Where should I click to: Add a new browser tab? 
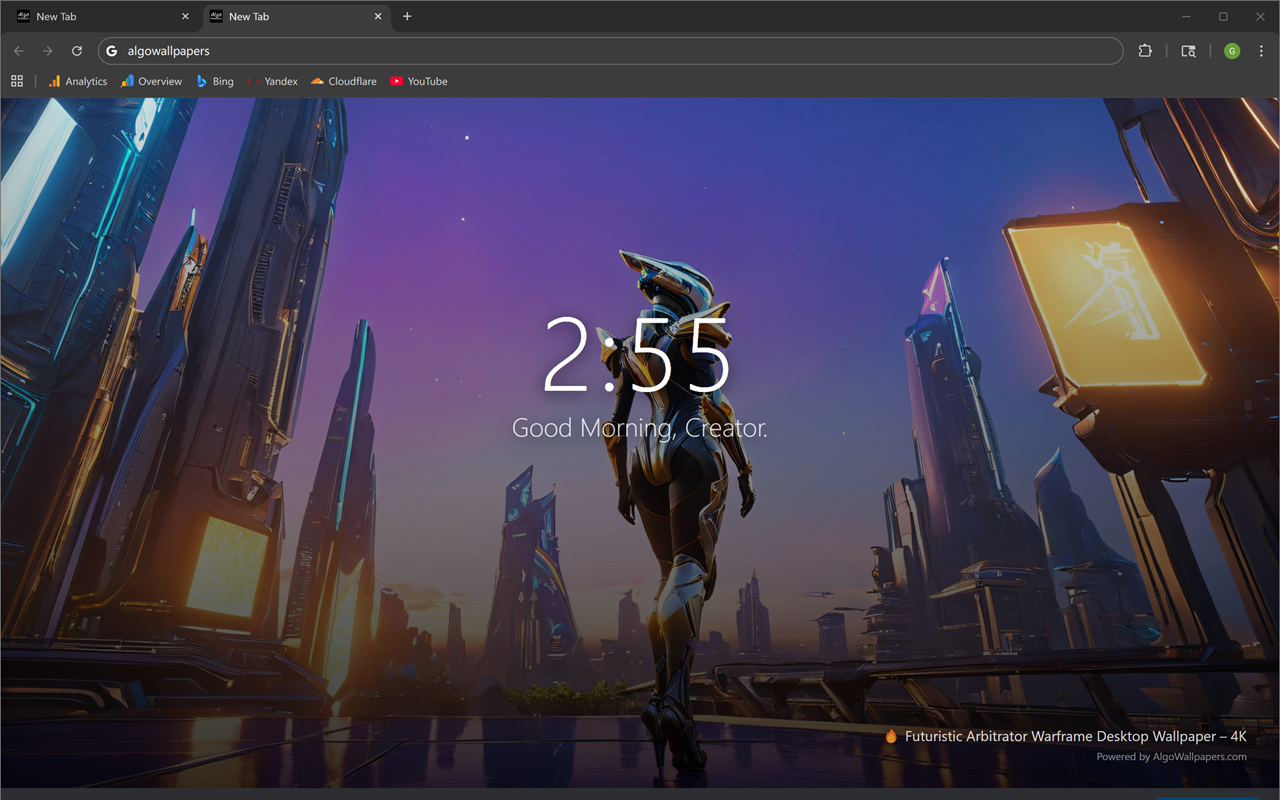(x=407, y=17)
